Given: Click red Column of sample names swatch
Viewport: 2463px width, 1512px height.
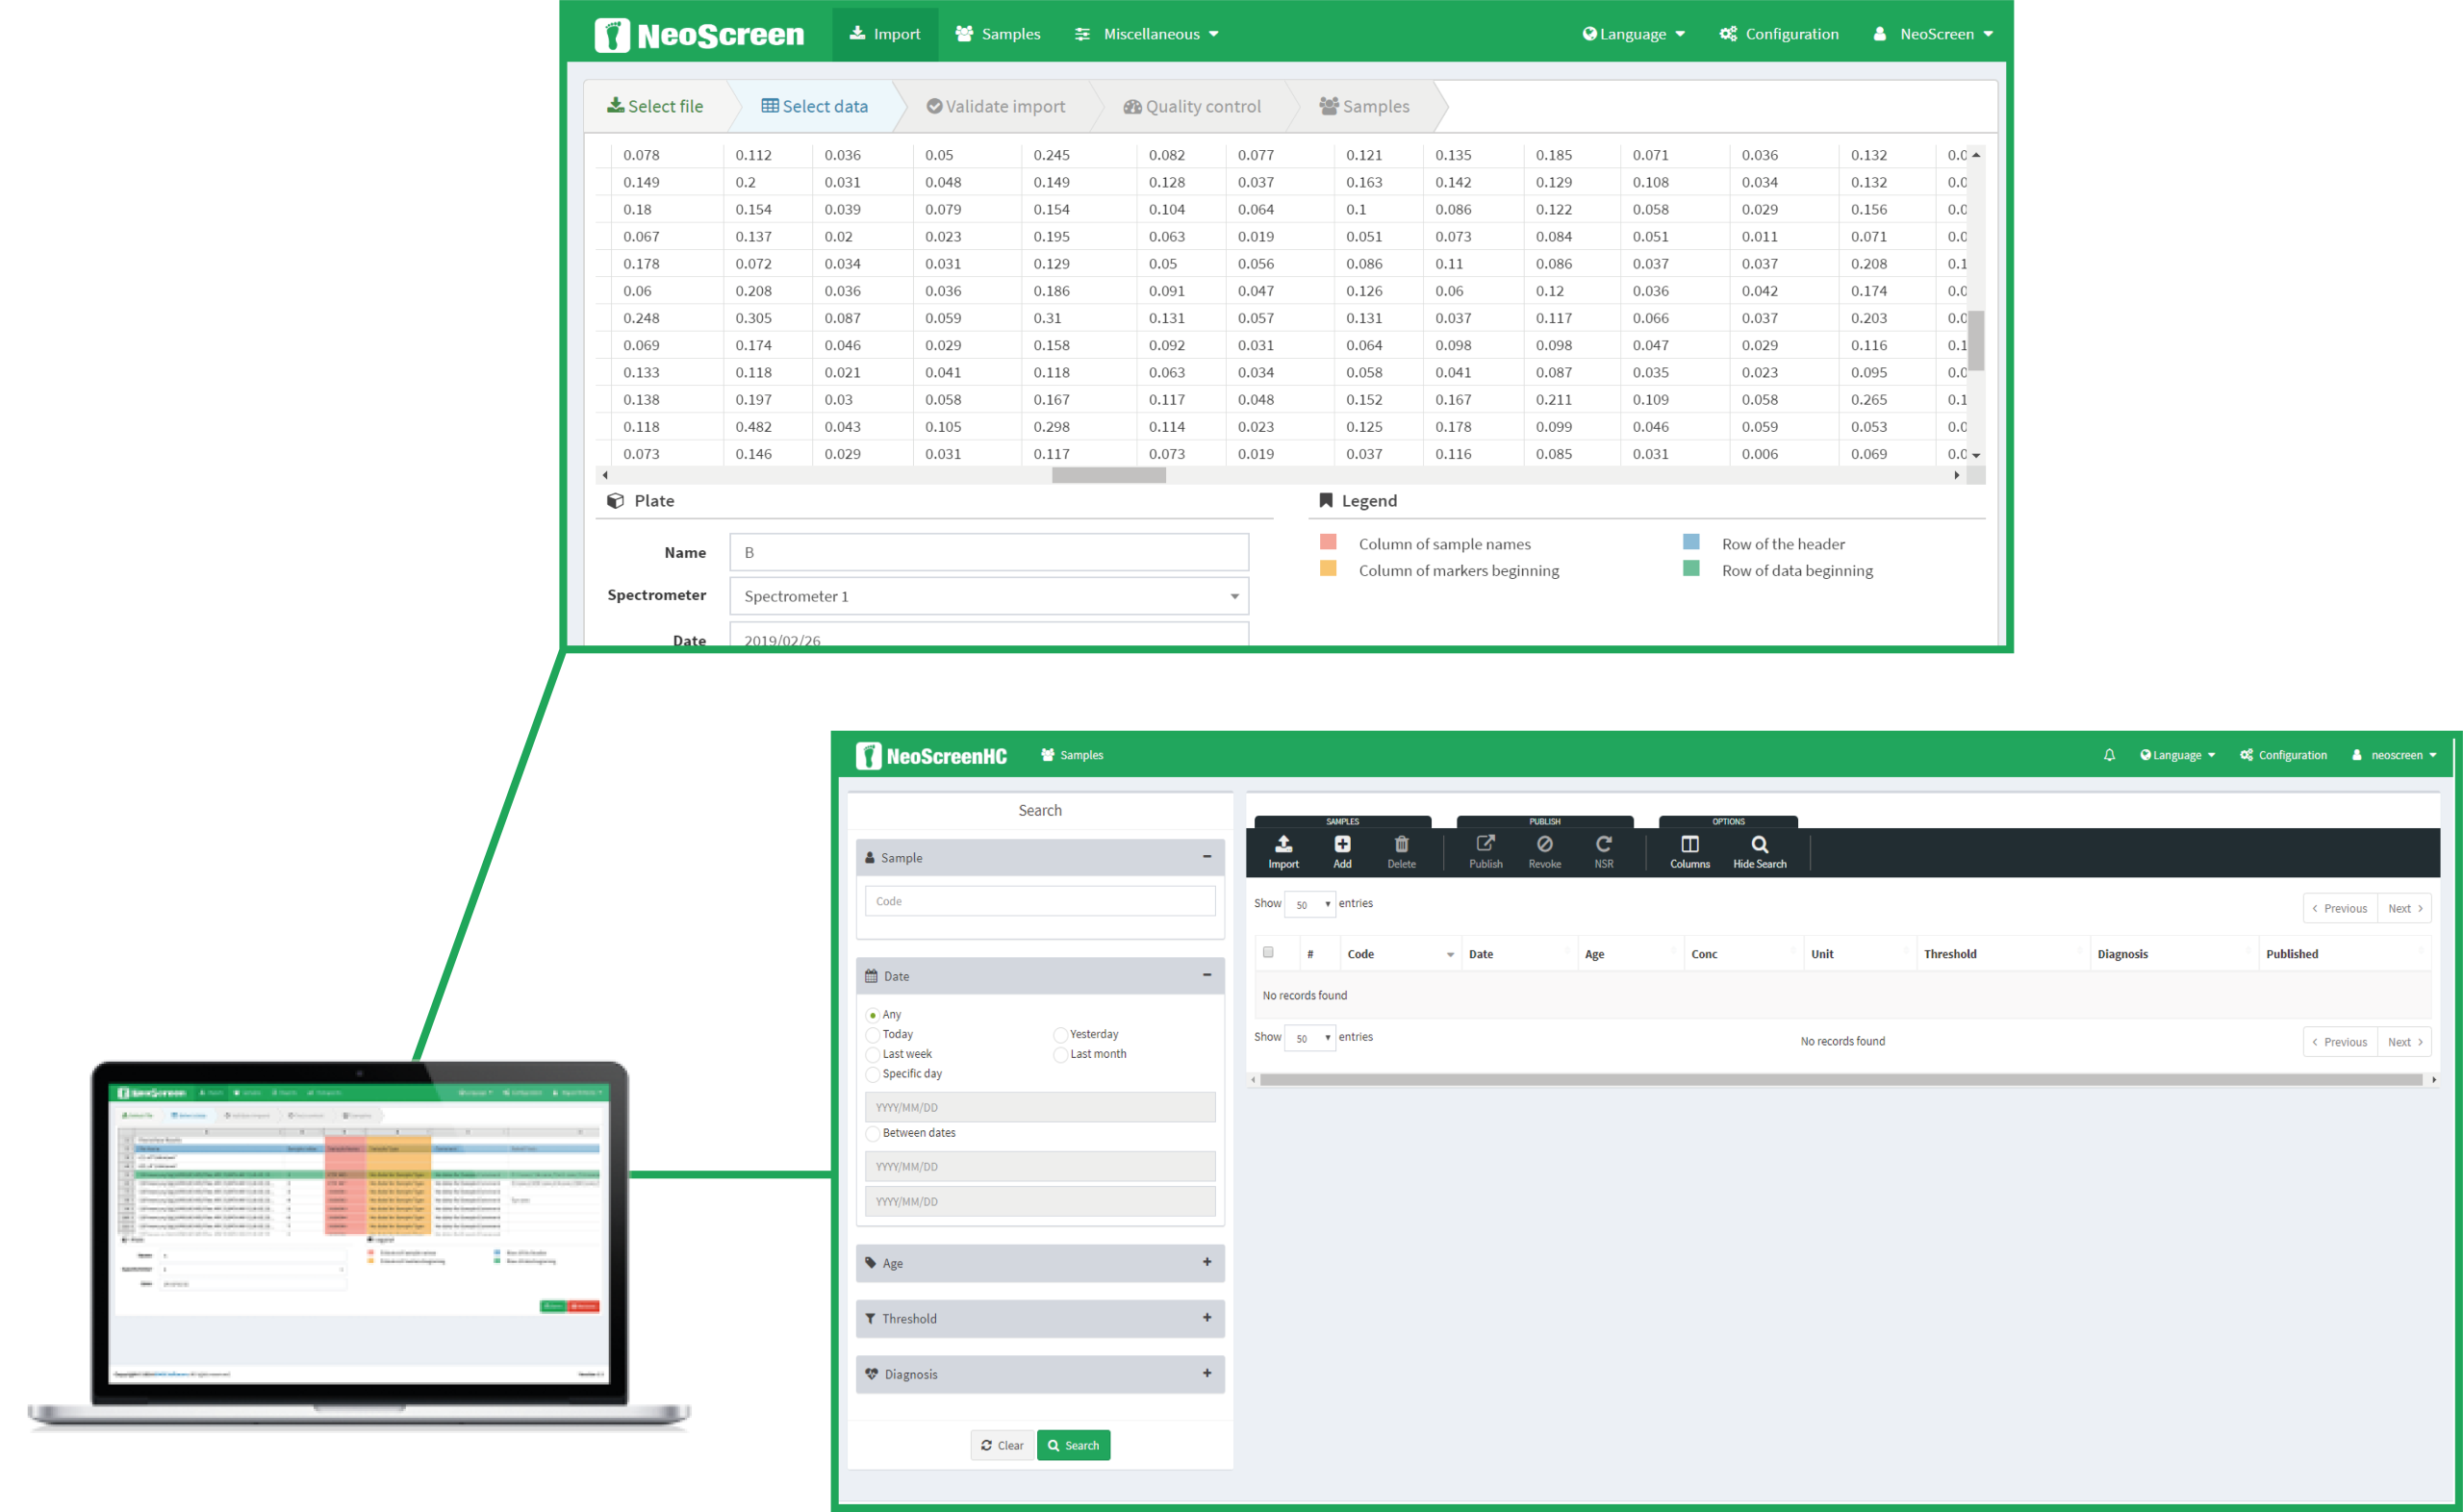Looking at the screenshot, I should [x=1328, y=542].
